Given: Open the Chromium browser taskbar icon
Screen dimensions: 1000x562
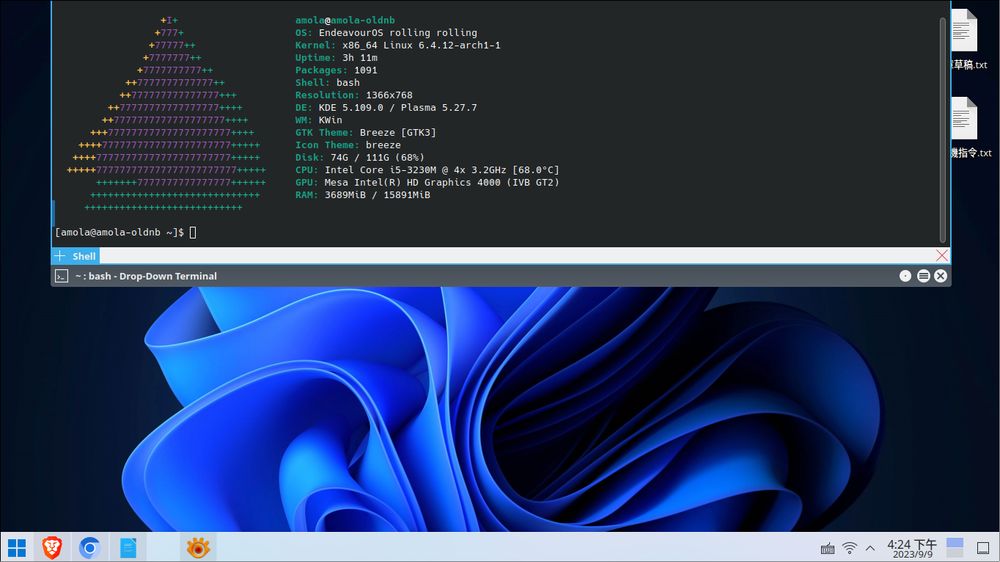Looking at the screenshot, I should pos(89,547).
